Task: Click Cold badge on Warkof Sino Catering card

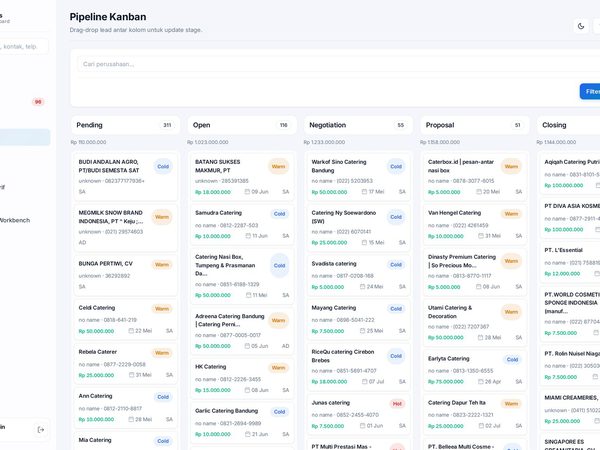Action: coord(396,166)
